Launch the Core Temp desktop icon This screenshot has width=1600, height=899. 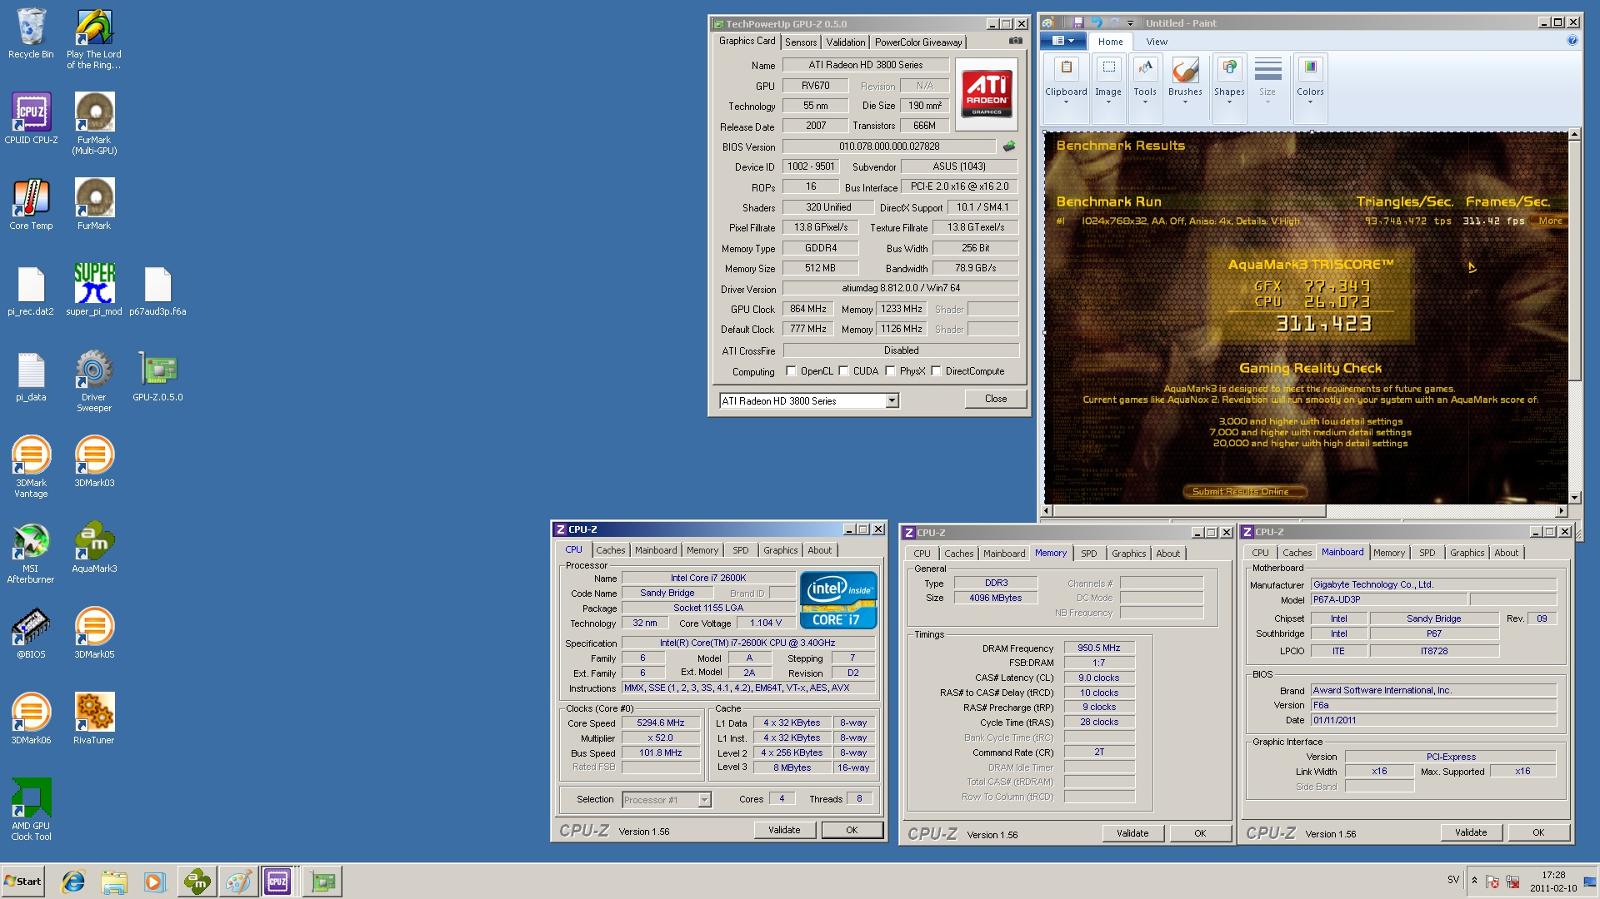[31, 205]
